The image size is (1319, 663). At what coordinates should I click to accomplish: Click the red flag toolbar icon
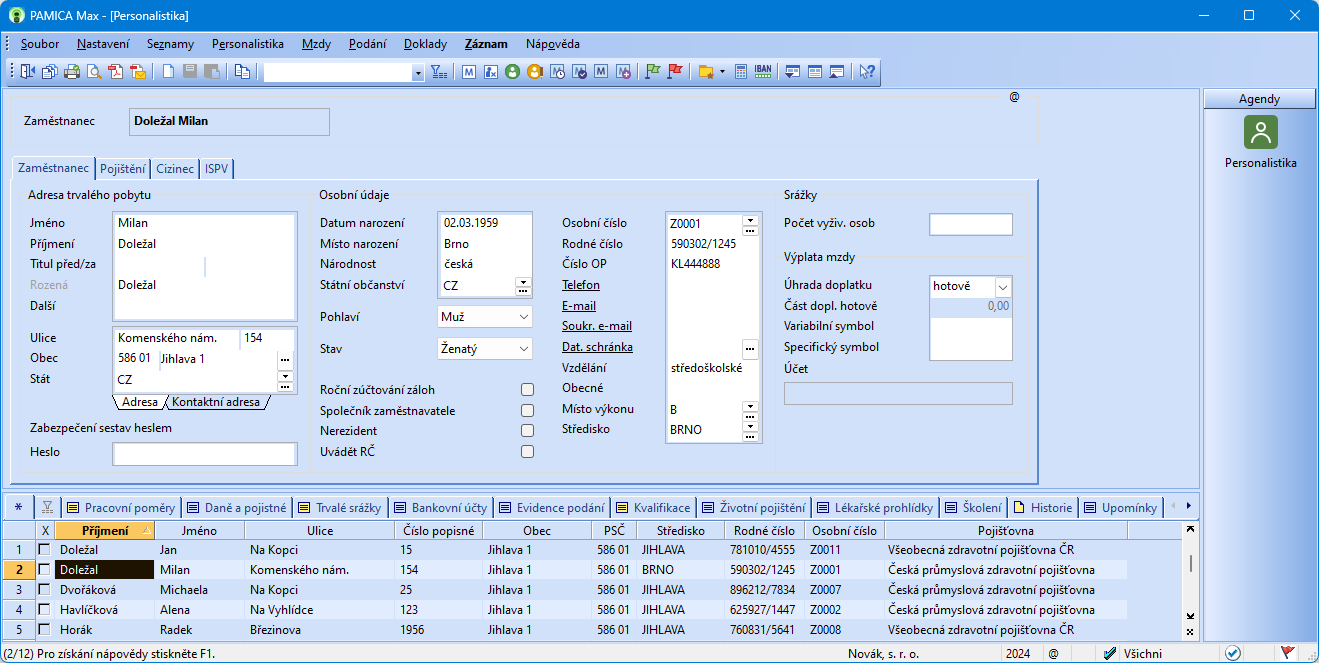tap(675, 72)
